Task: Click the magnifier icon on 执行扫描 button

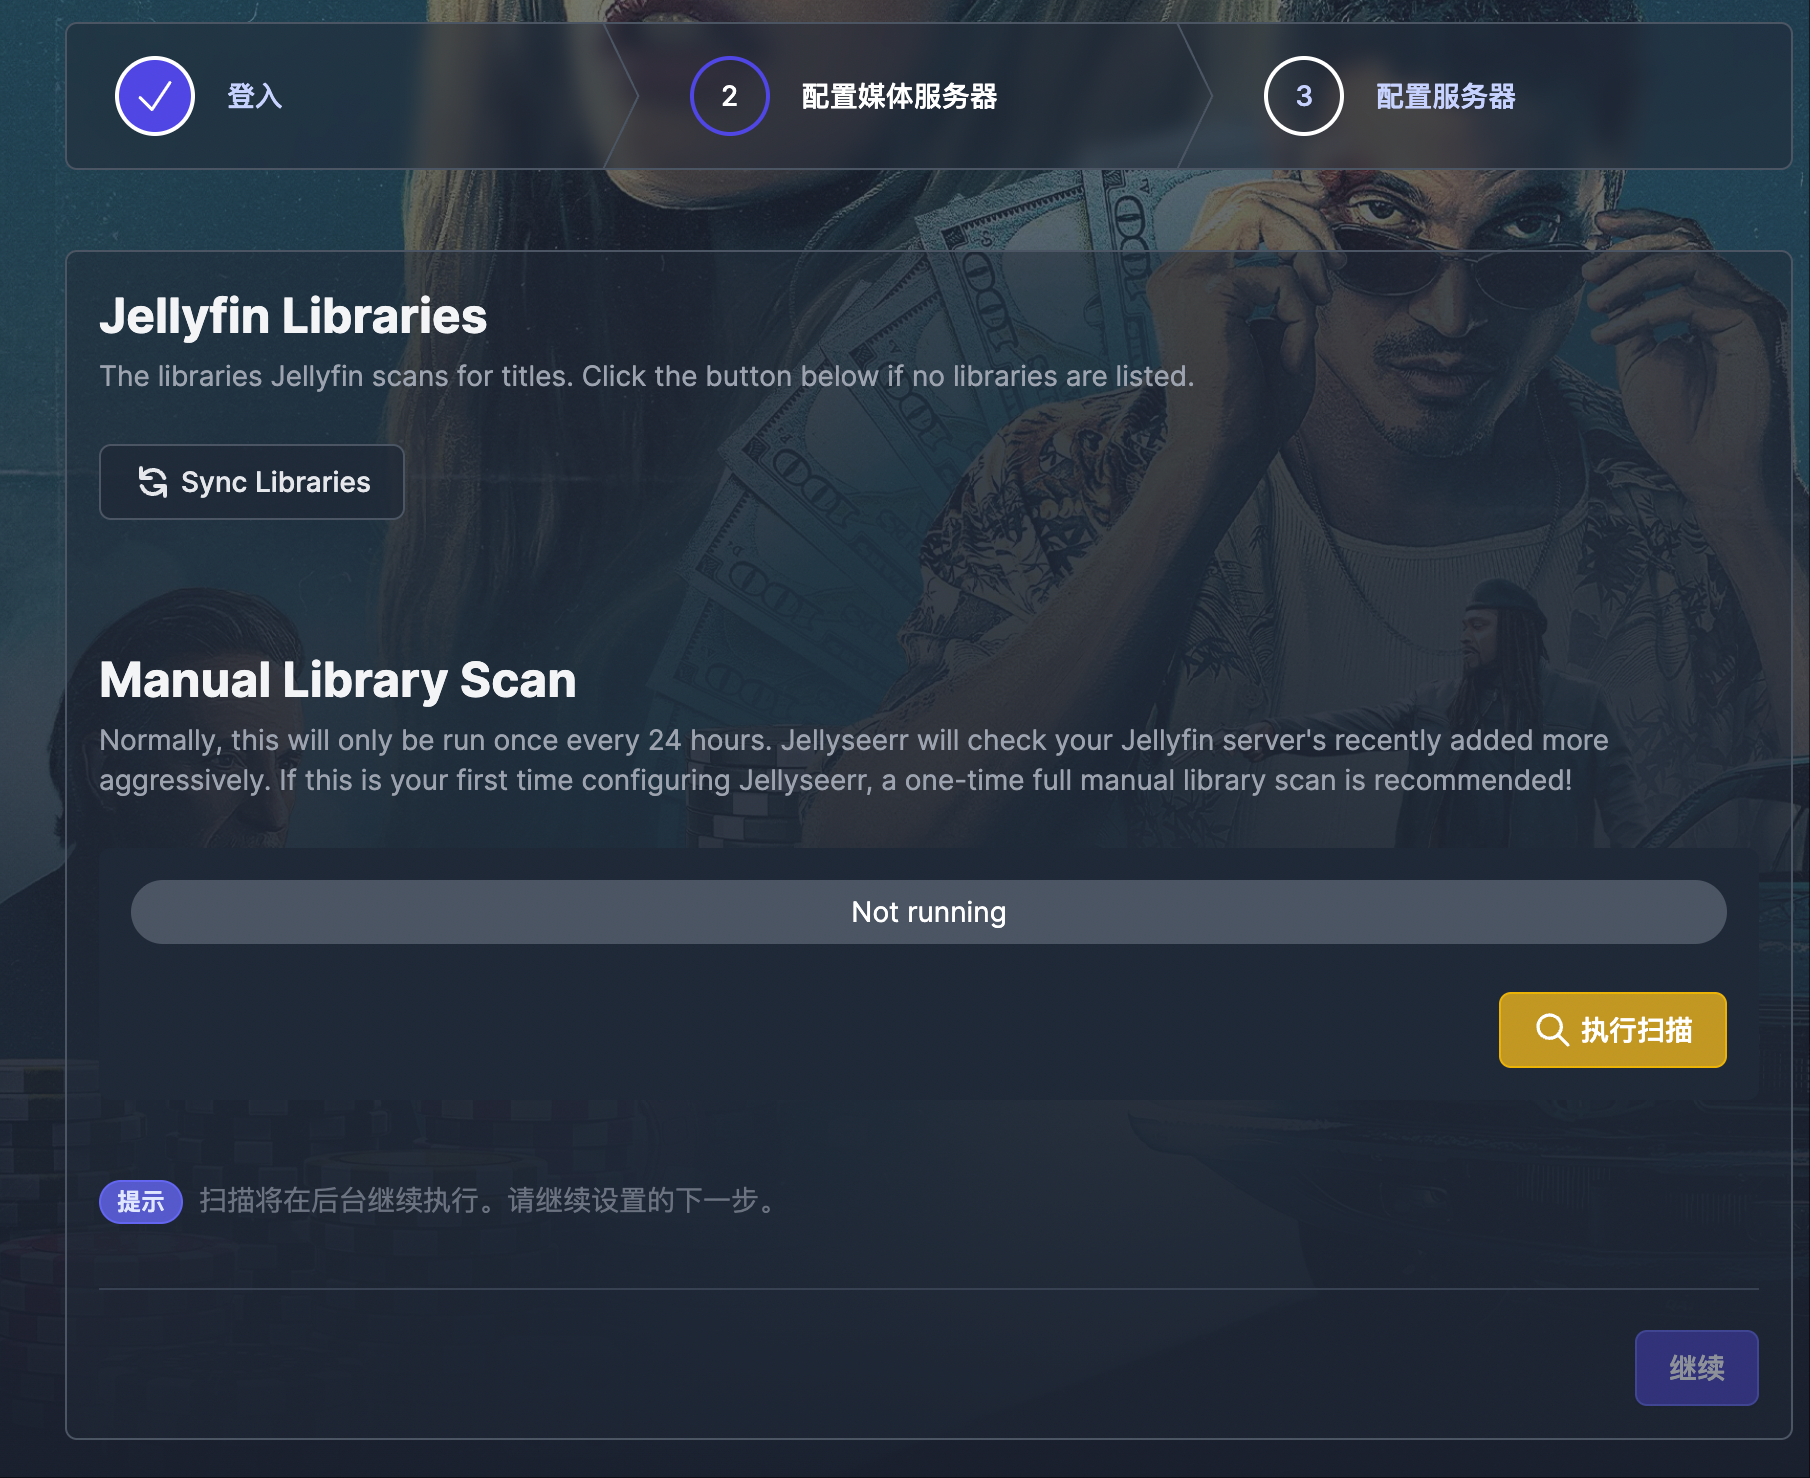Action: 1551,1030
